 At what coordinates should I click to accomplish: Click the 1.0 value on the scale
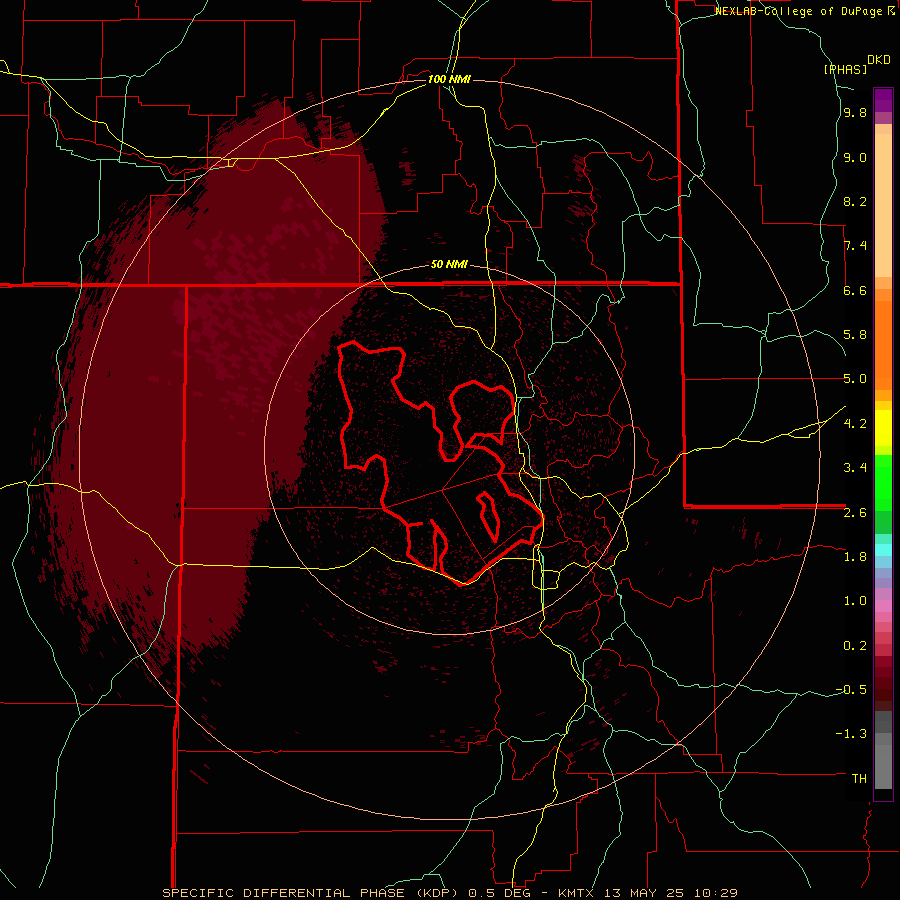855,601
